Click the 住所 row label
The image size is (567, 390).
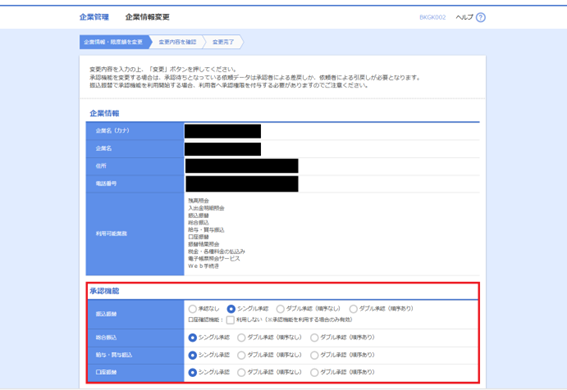point(101,166)
